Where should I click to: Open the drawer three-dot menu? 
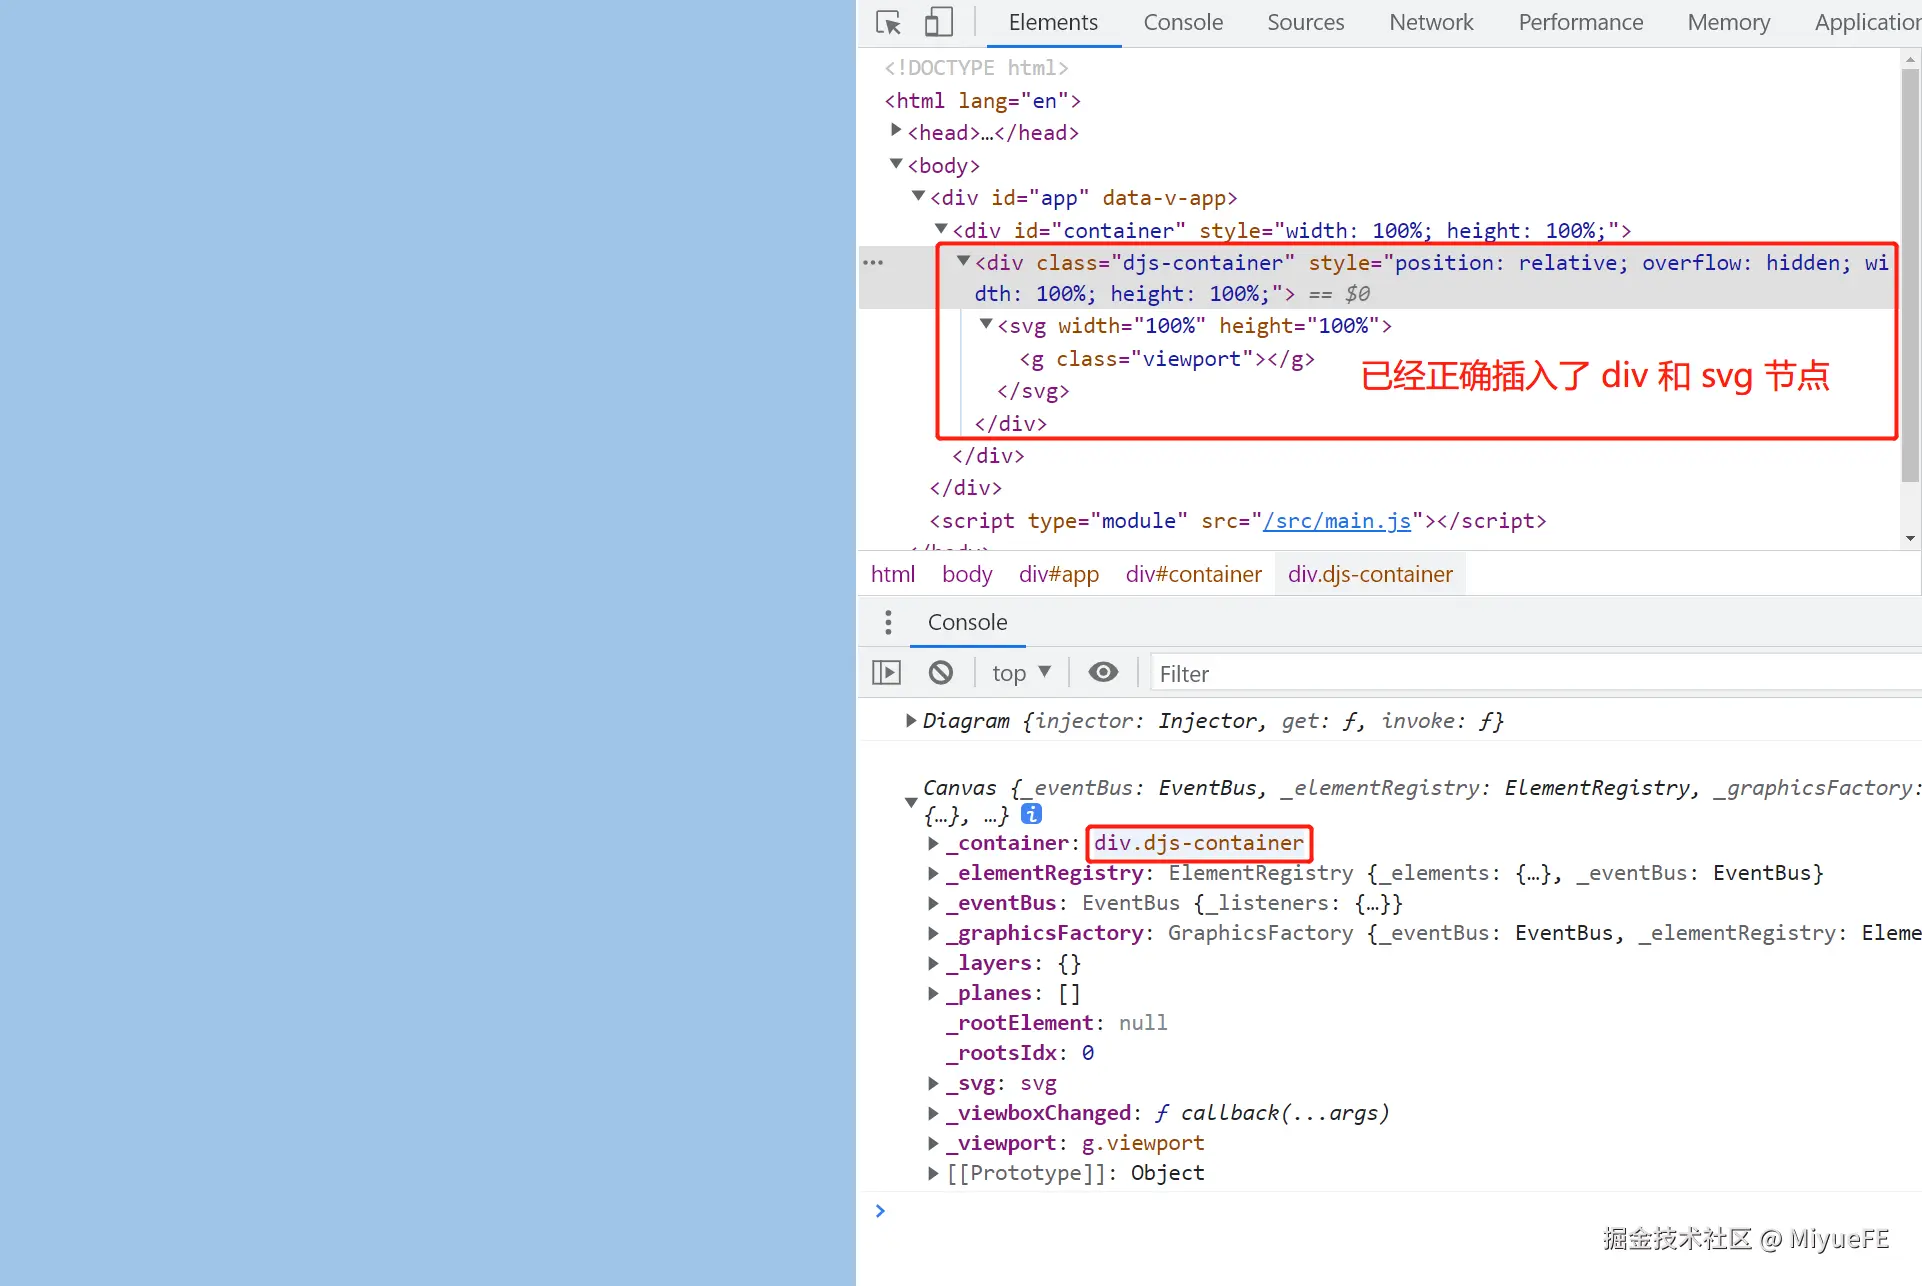(888, 622)
